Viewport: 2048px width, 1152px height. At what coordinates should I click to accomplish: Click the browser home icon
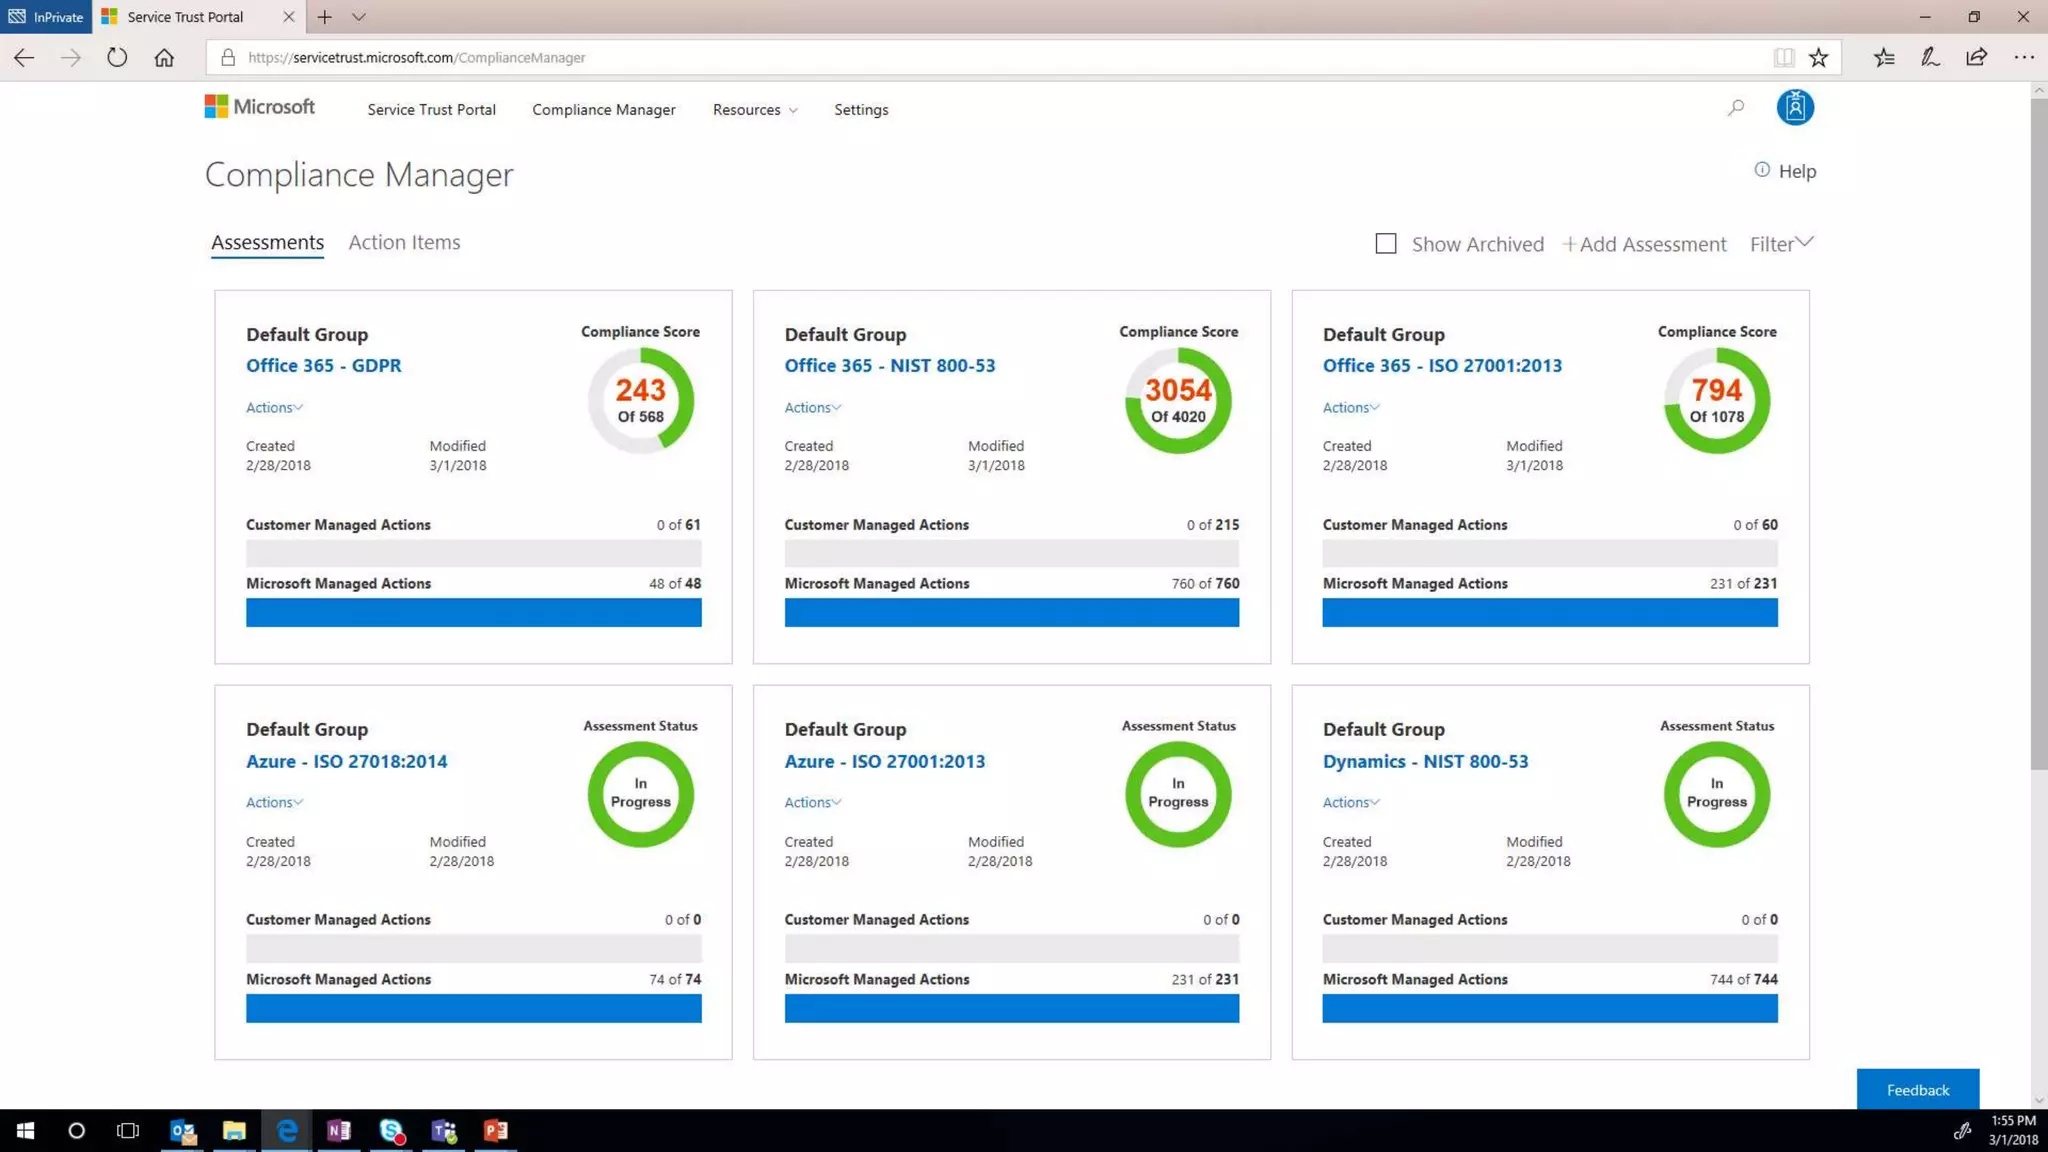tap(164, 58)
